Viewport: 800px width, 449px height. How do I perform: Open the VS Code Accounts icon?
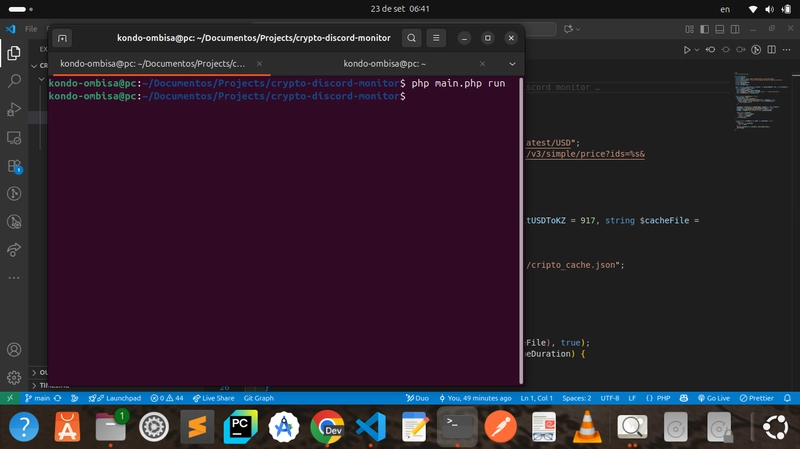pos(14,351)
